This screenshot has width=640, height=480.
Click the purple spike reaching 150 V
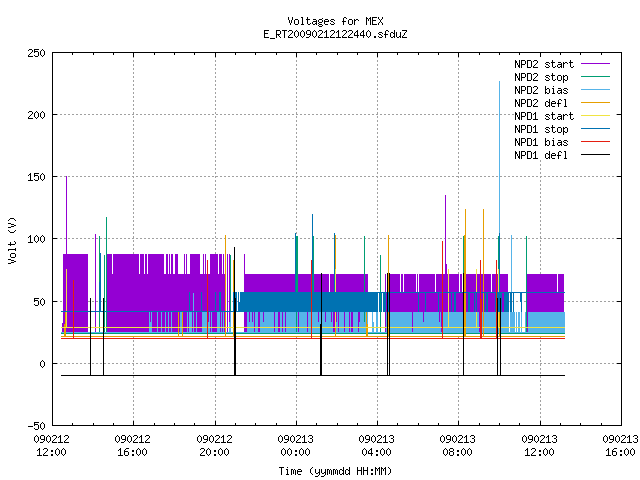67,214
